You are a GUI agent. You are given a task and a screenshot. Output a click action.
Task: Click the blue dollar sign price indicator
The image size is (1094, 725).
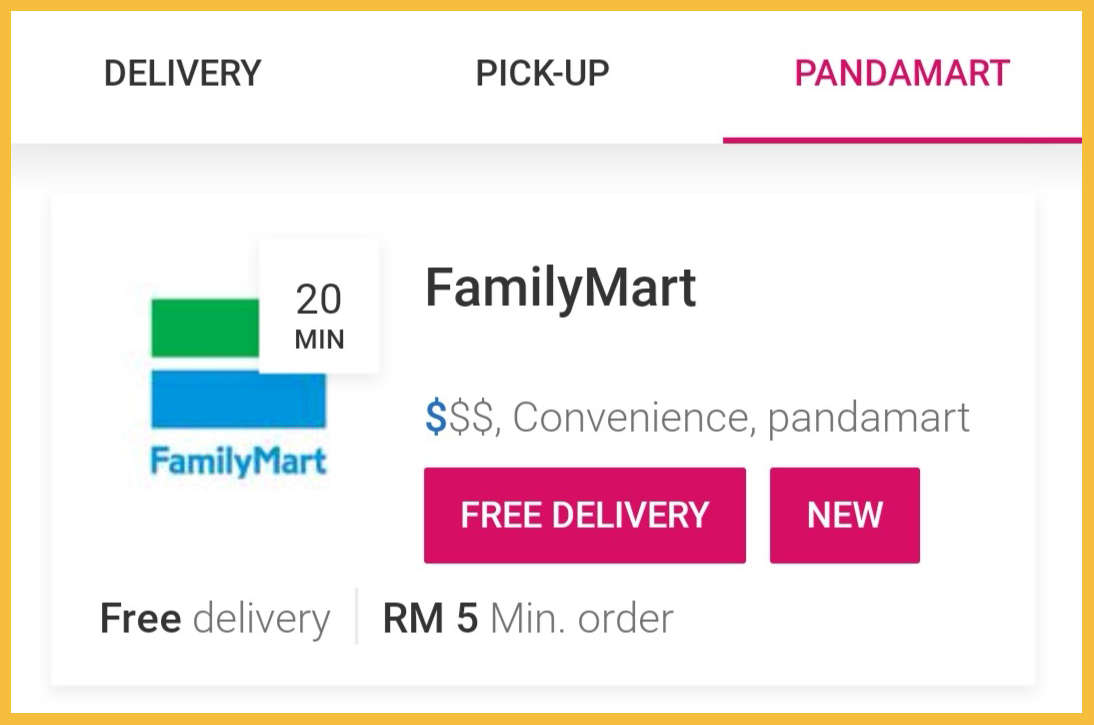click(x=435, y=418)
